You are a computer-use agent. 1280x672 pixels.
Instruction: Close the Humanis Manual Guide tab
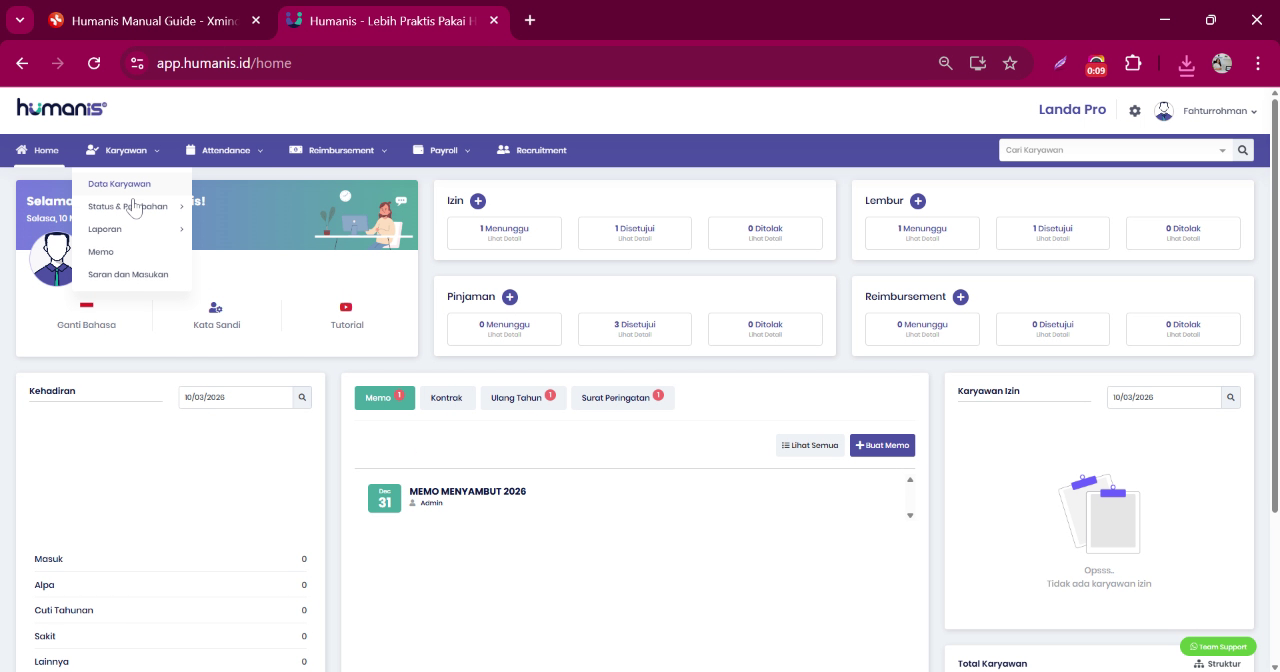[256, 20]
